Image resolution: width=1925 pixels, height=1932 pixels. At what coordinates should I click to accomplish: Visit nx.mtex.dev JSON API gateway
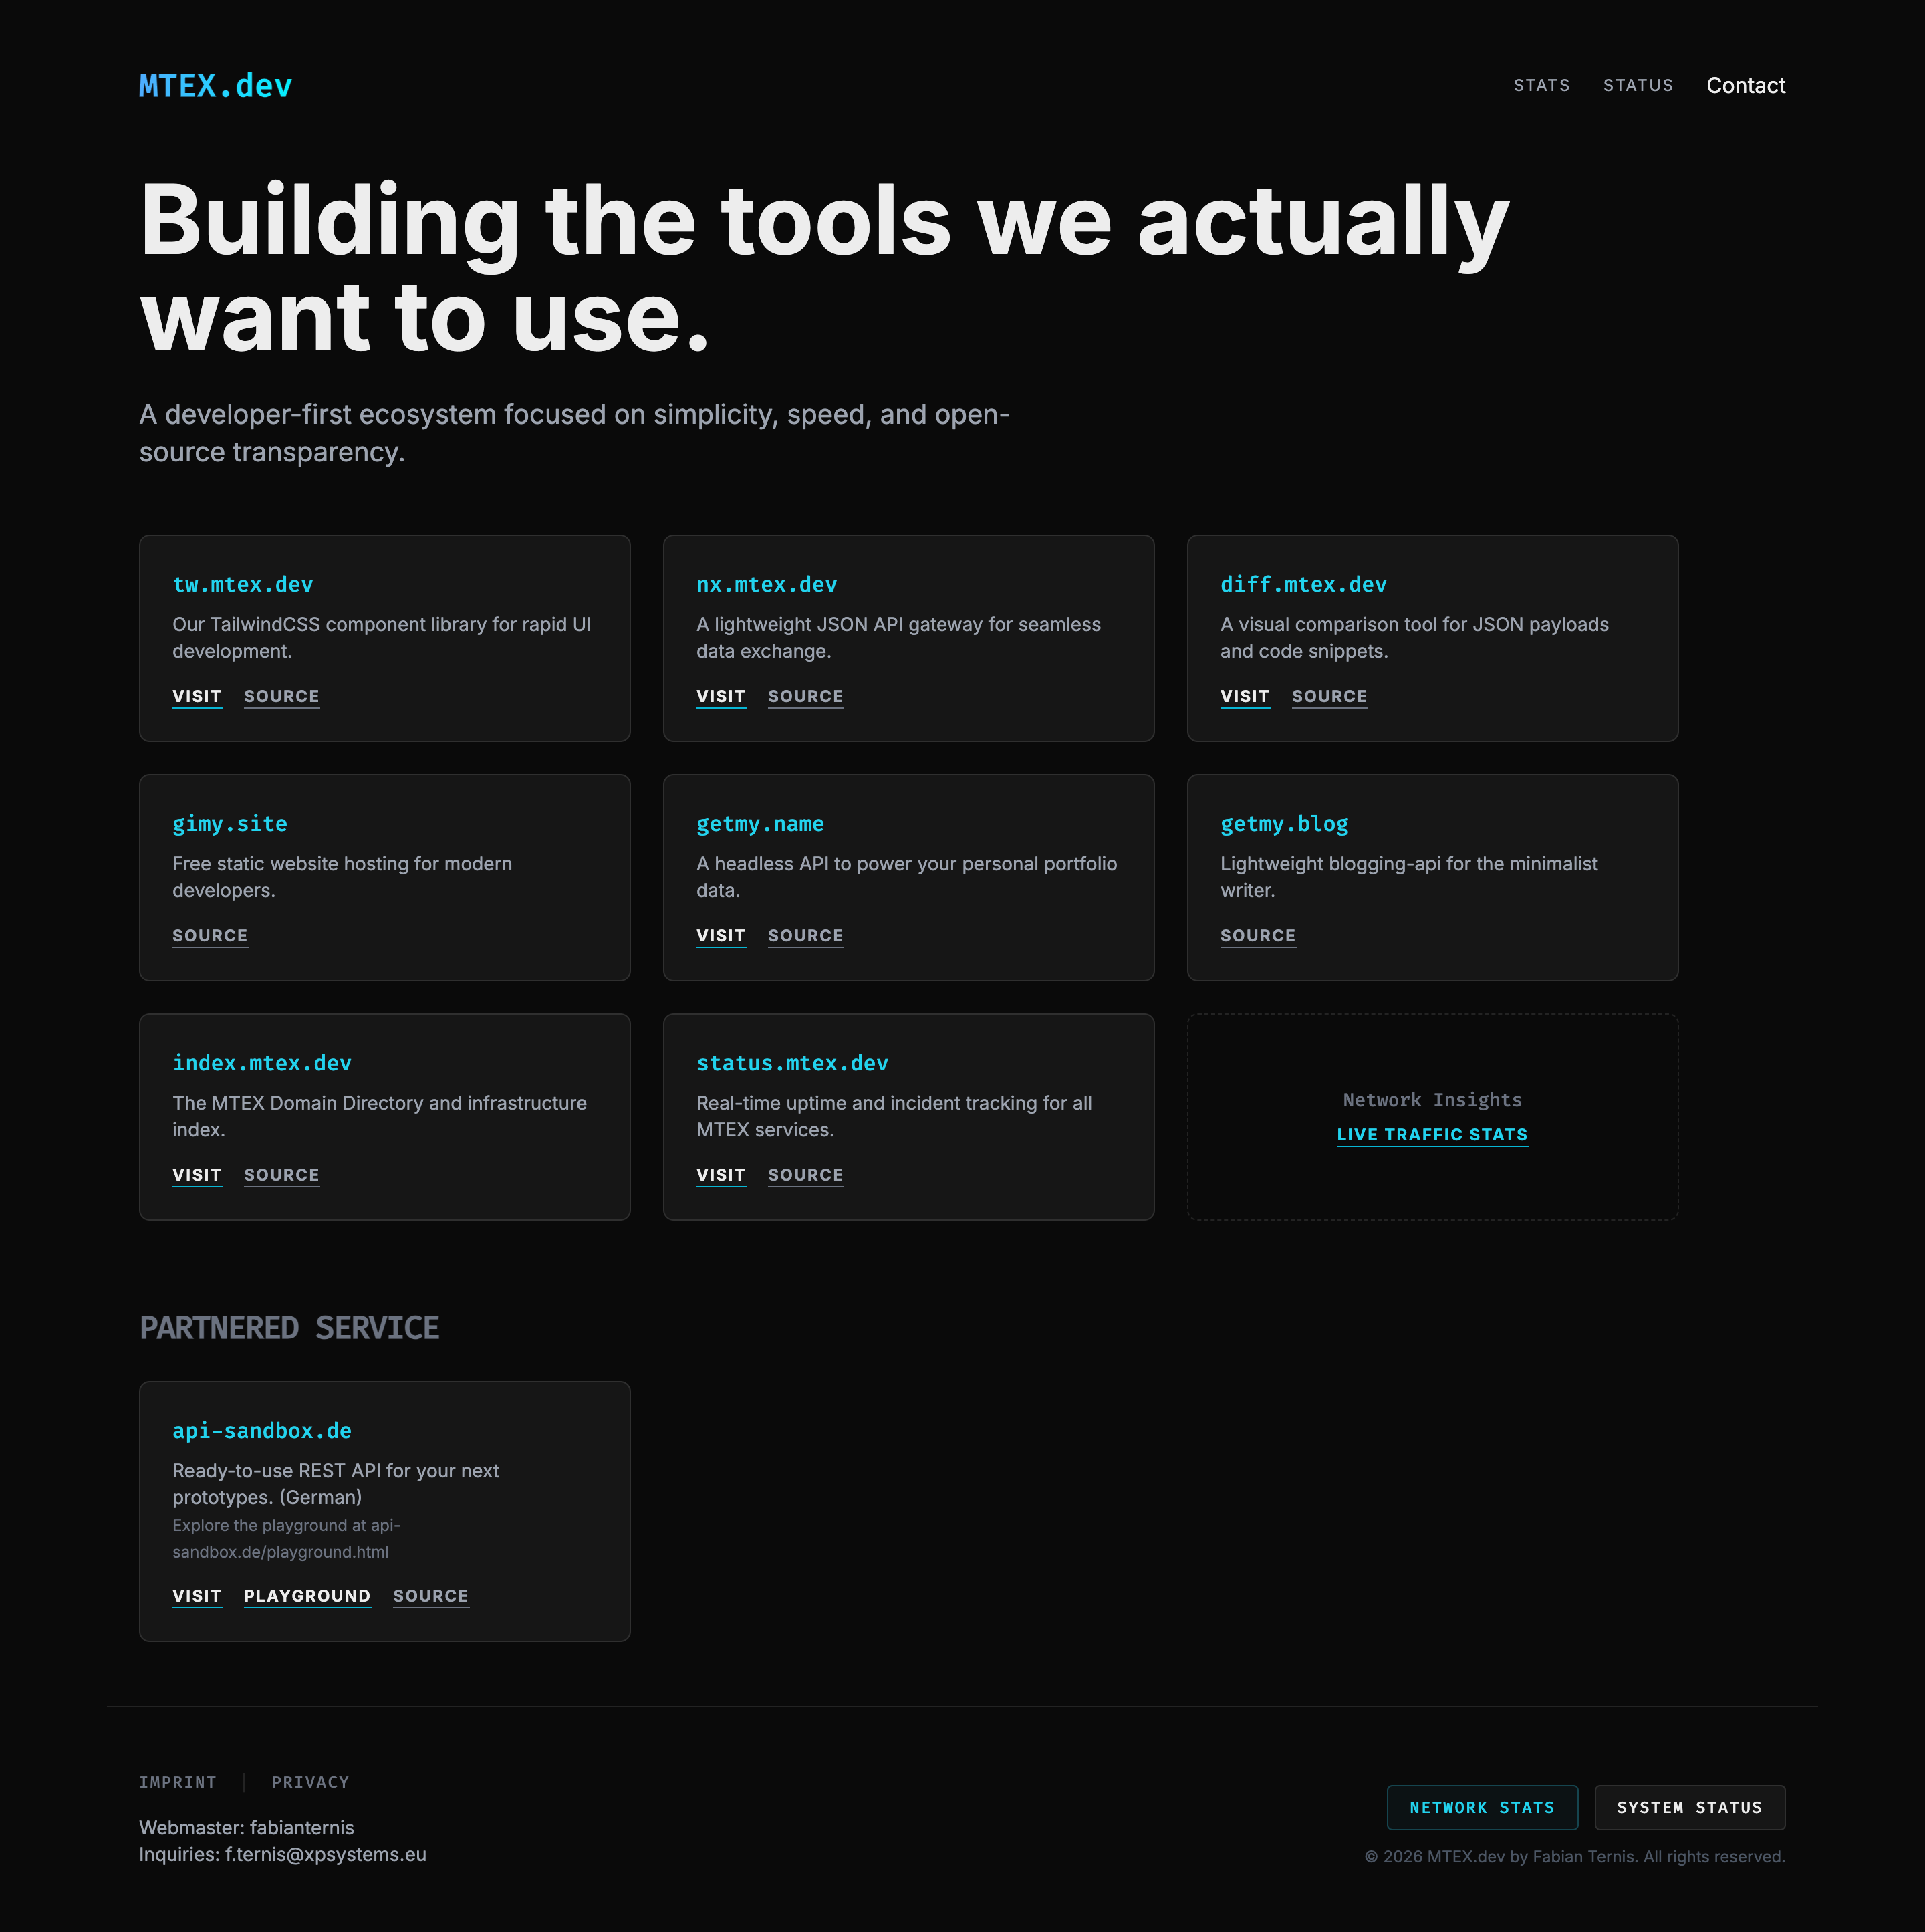pyautogui.click(x=720, y=696)
